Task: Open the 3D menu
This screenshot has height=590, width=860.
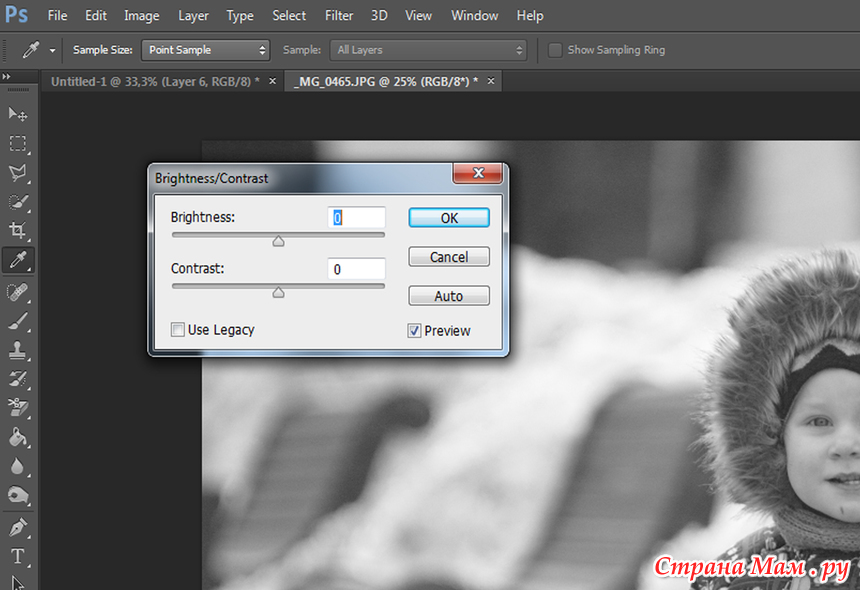Action: pos(379,15)
